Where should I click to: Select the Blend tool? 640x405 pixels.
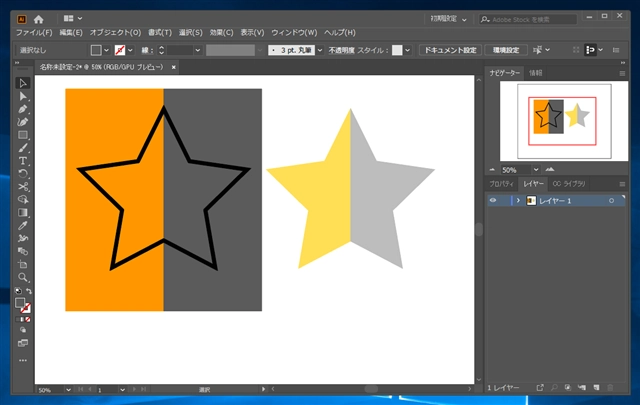pyautogui.click(x=23, y=251)
